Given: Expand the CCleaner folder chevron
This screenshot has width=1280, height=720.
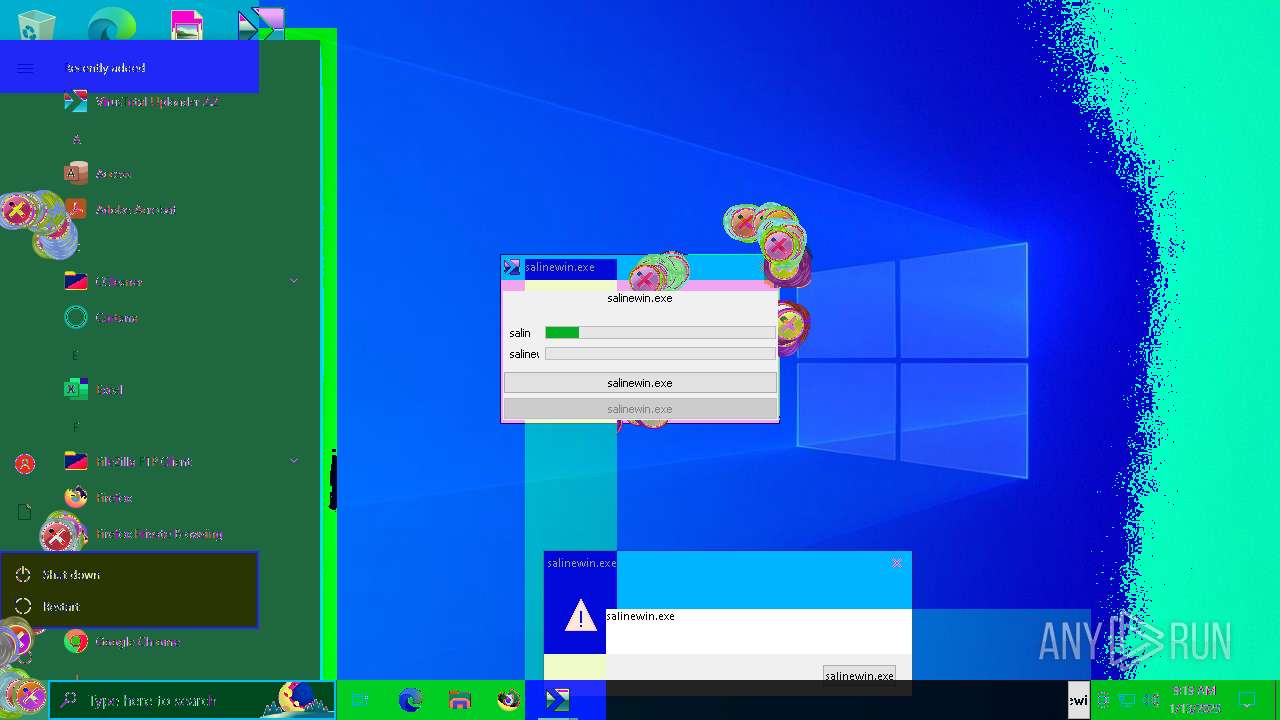Looking at the screenshot, I should point(294,282).
